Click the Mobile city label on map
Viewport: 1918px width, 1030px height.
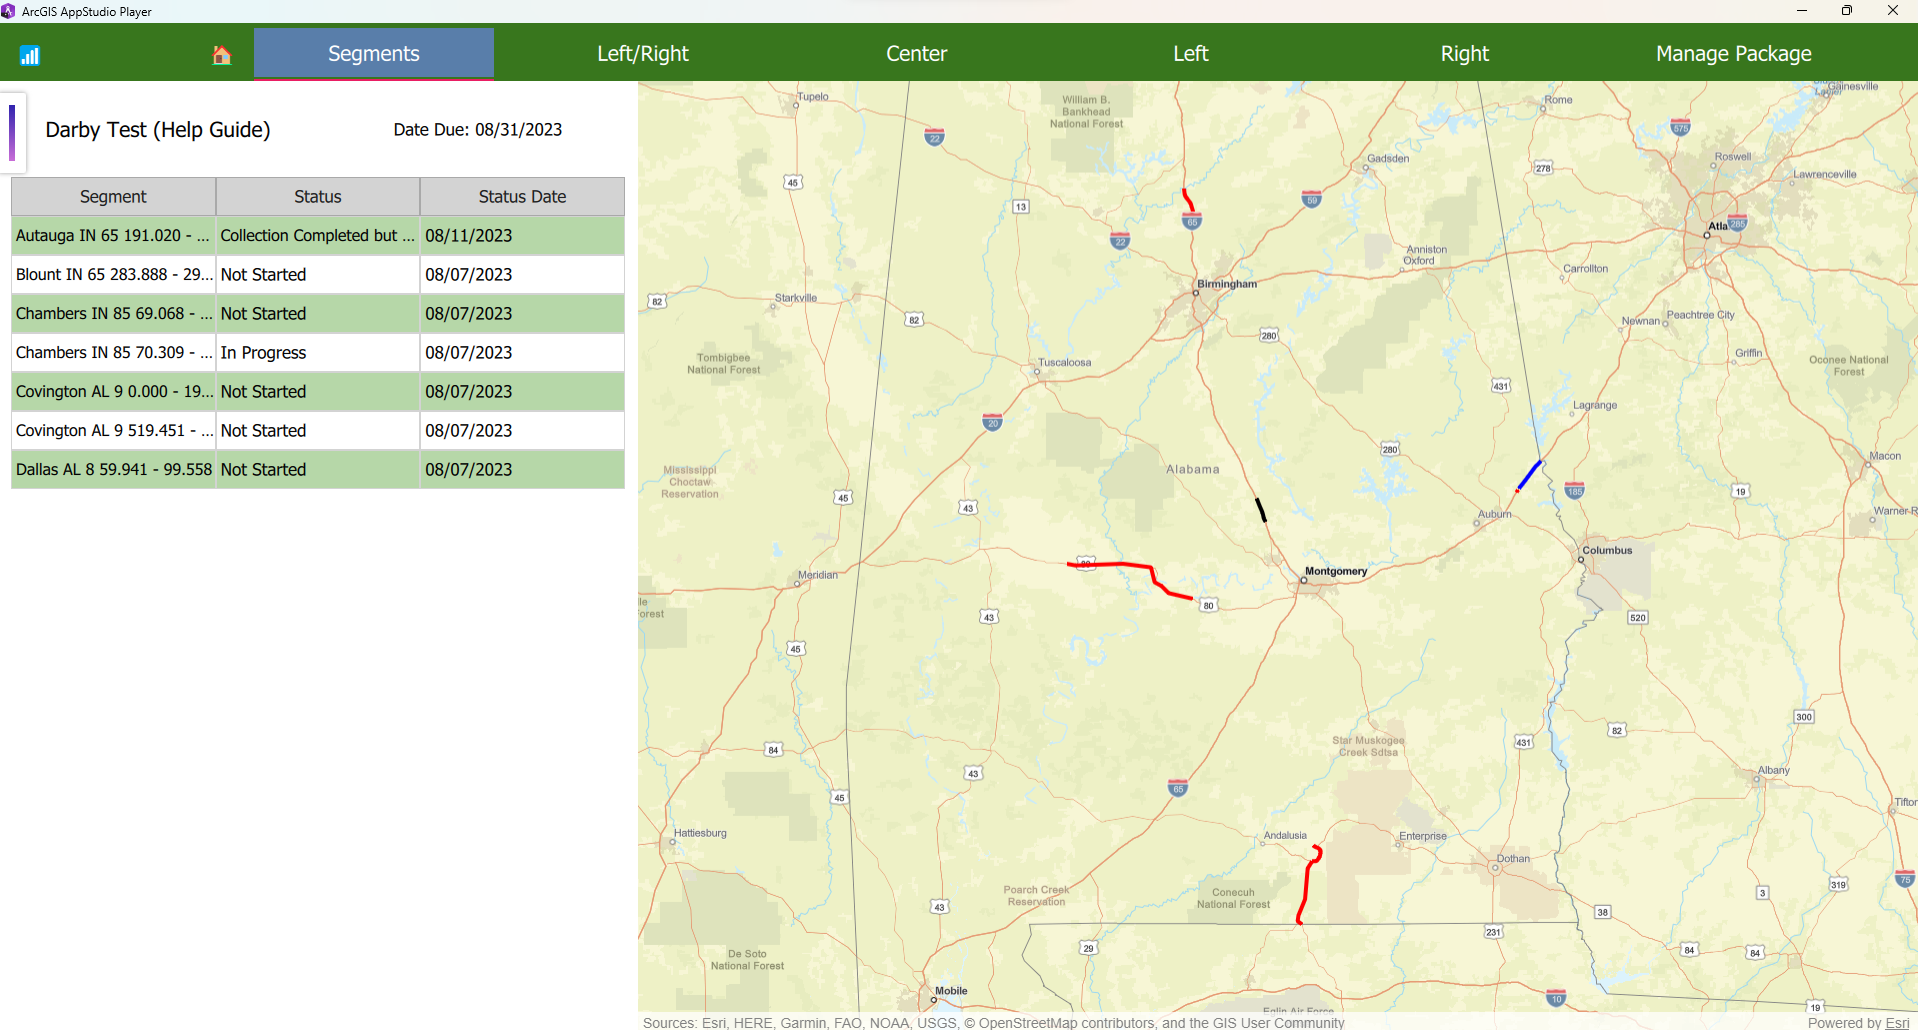coord(951,991)
